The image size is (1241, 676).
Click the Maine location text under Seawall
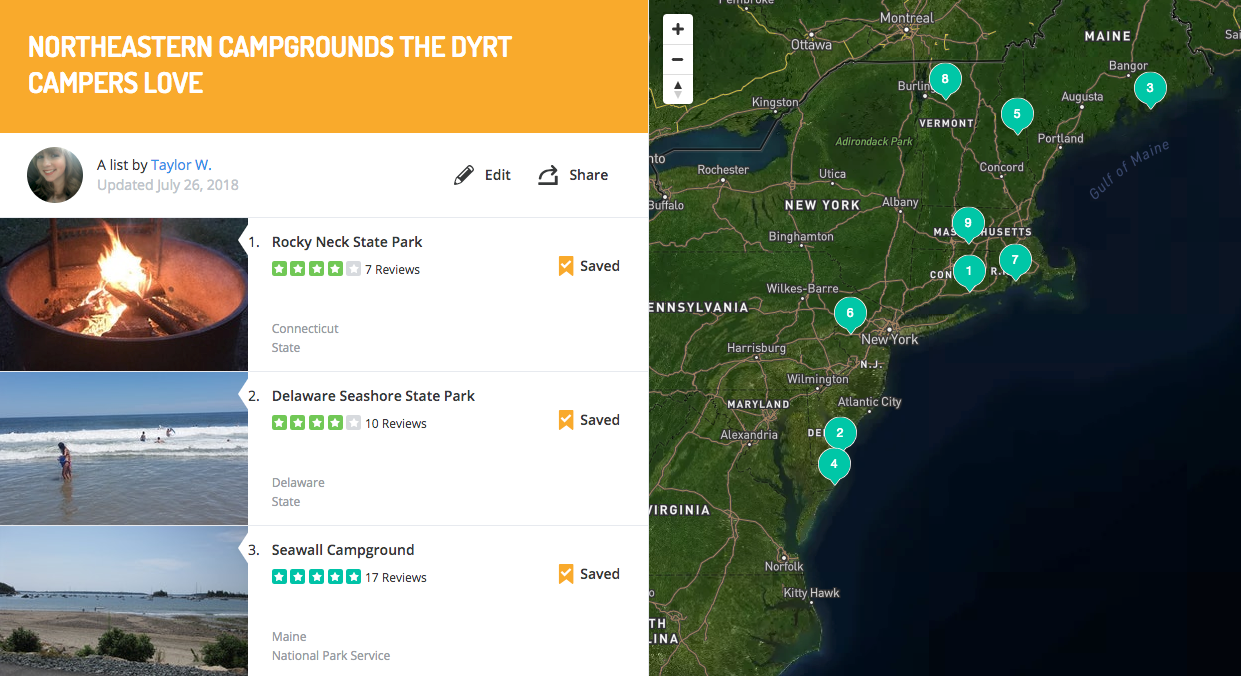pos(289,637)
